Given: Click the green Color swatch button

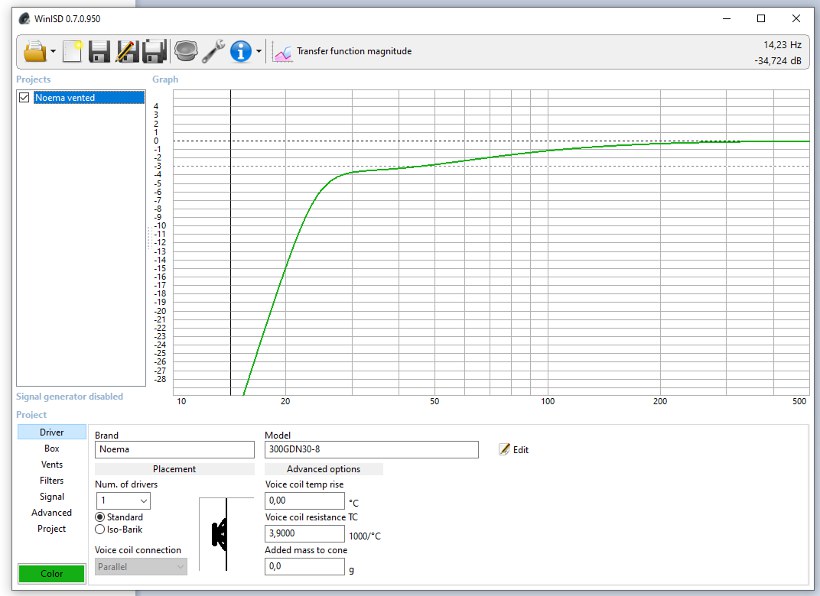Looking at the screenshot, I should pos(52,574).
